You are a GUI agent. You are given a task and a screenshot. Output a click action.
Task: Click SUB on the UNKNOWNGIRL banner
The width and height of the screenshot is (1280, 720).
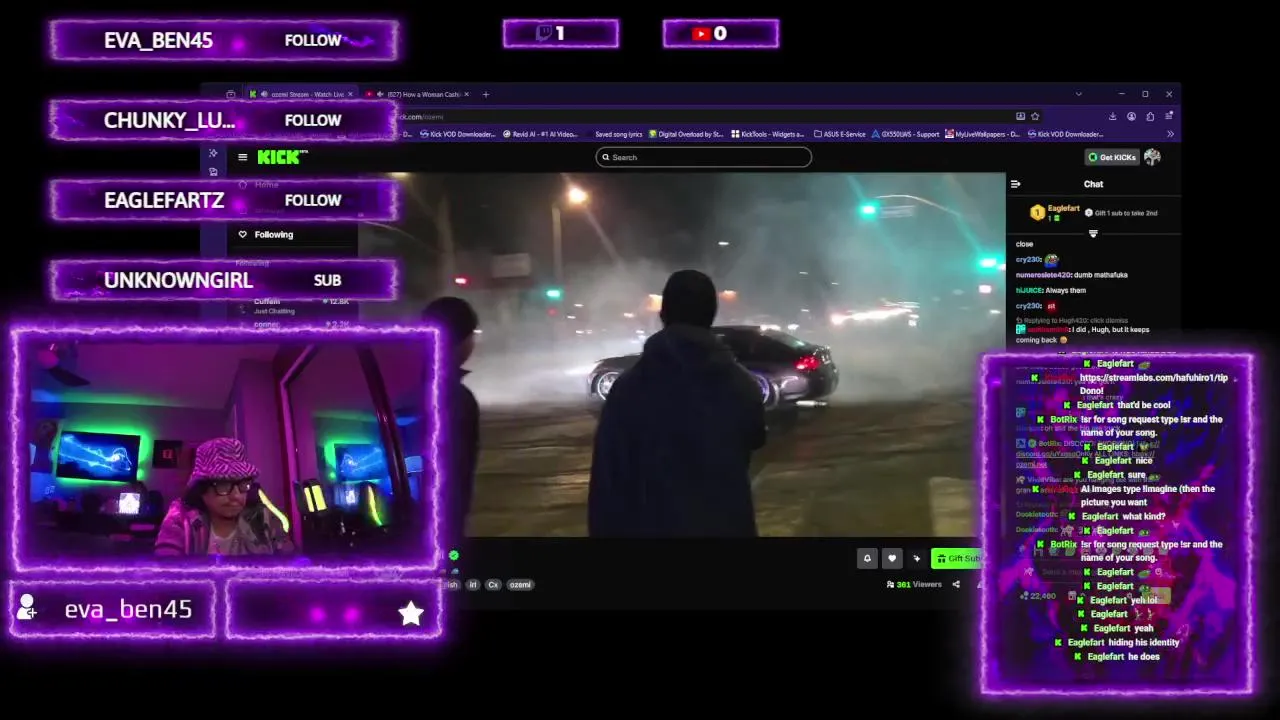(327, 280)
